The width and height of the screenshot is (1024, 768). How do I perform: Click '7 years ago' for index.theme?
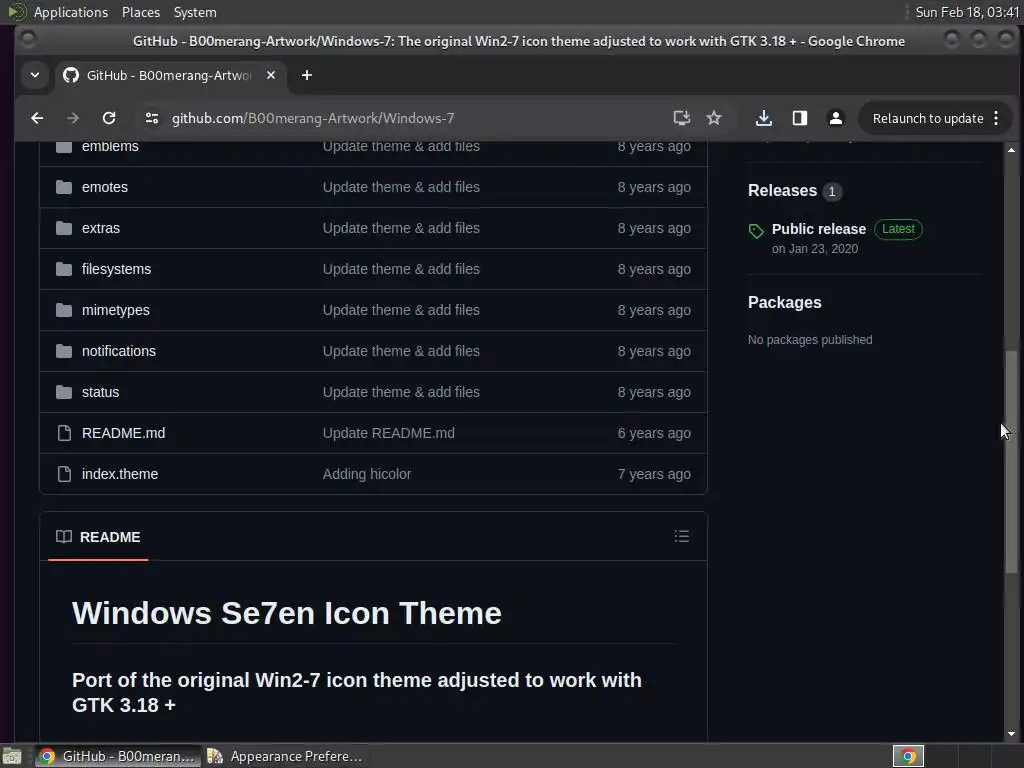654,474
